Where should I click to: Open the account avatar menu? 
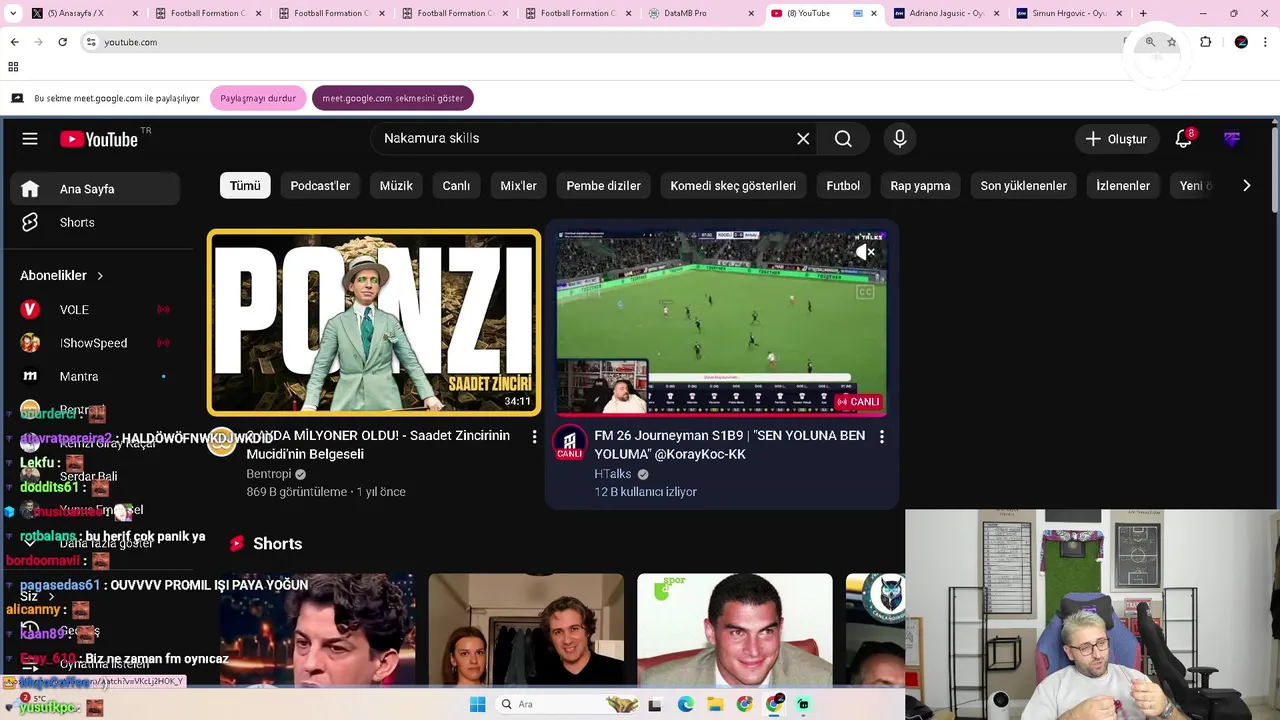pos(1232,139)
